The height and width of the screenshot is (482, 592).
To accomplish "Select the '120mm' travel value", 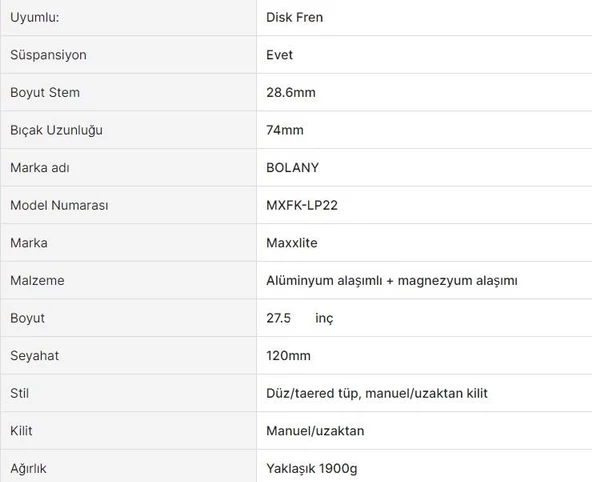I will pos(288,356).
